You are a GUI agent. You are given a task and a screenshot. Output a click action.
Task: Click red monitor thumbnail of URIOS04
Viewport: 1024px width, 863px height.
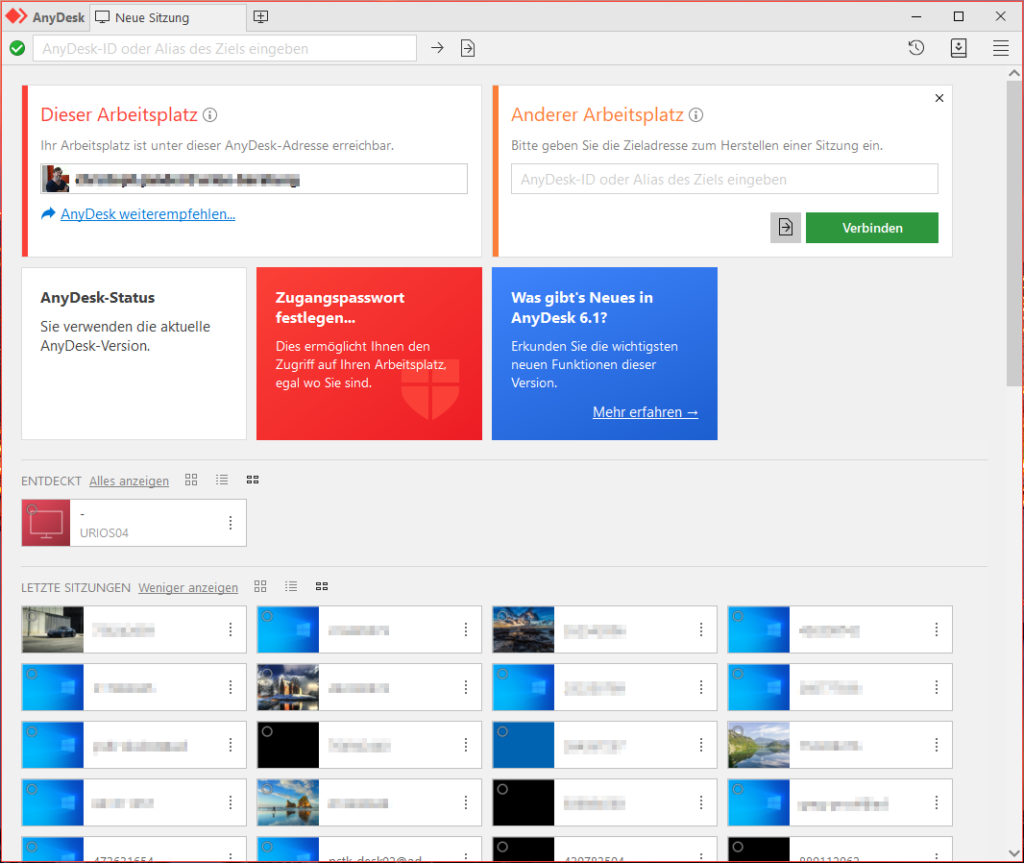pos(46,523)
